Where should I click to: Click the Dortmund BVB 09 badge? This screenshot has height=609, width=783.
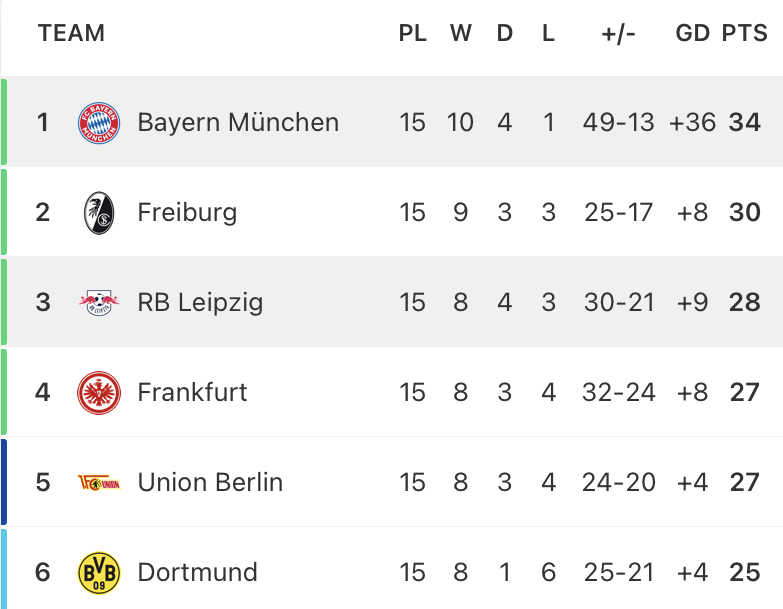[99, 573]
